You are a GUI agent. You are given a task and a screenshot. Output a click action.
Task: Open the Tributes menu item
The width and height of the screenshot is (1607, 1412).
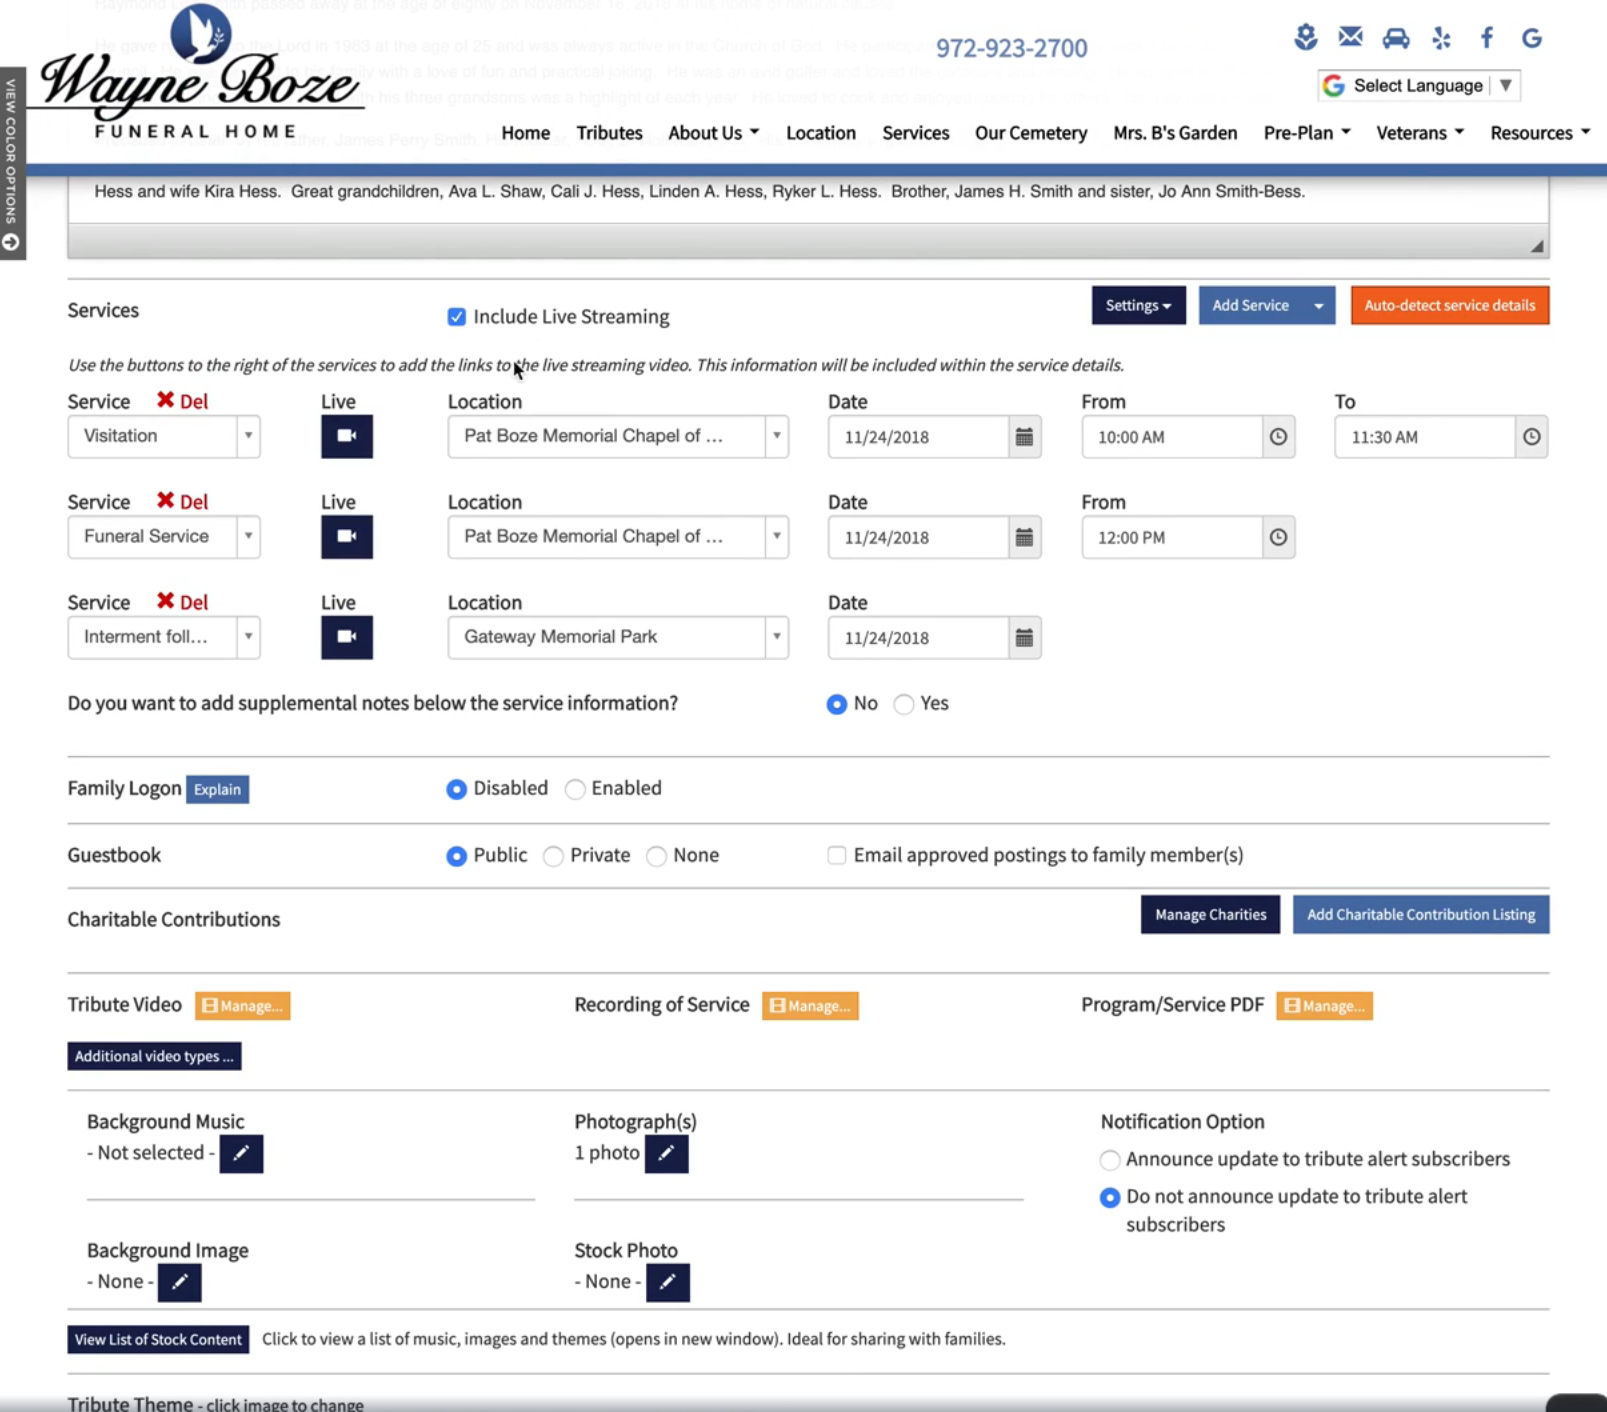pyautogui.click(x=609, y=133)
